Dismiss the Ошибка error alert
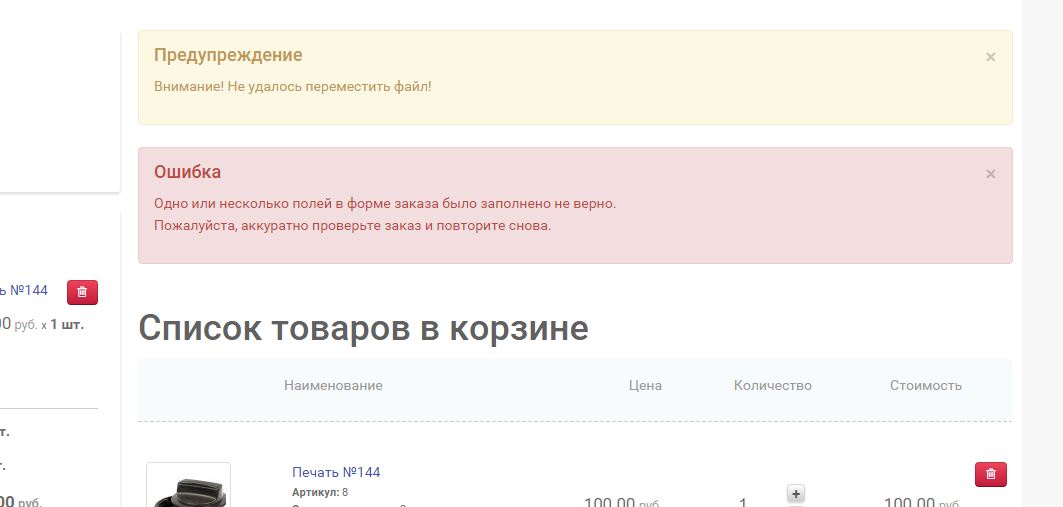Image resolution: width=1063 pixels, height=507 pixels. pyautogui.click(x=990, y=174)
